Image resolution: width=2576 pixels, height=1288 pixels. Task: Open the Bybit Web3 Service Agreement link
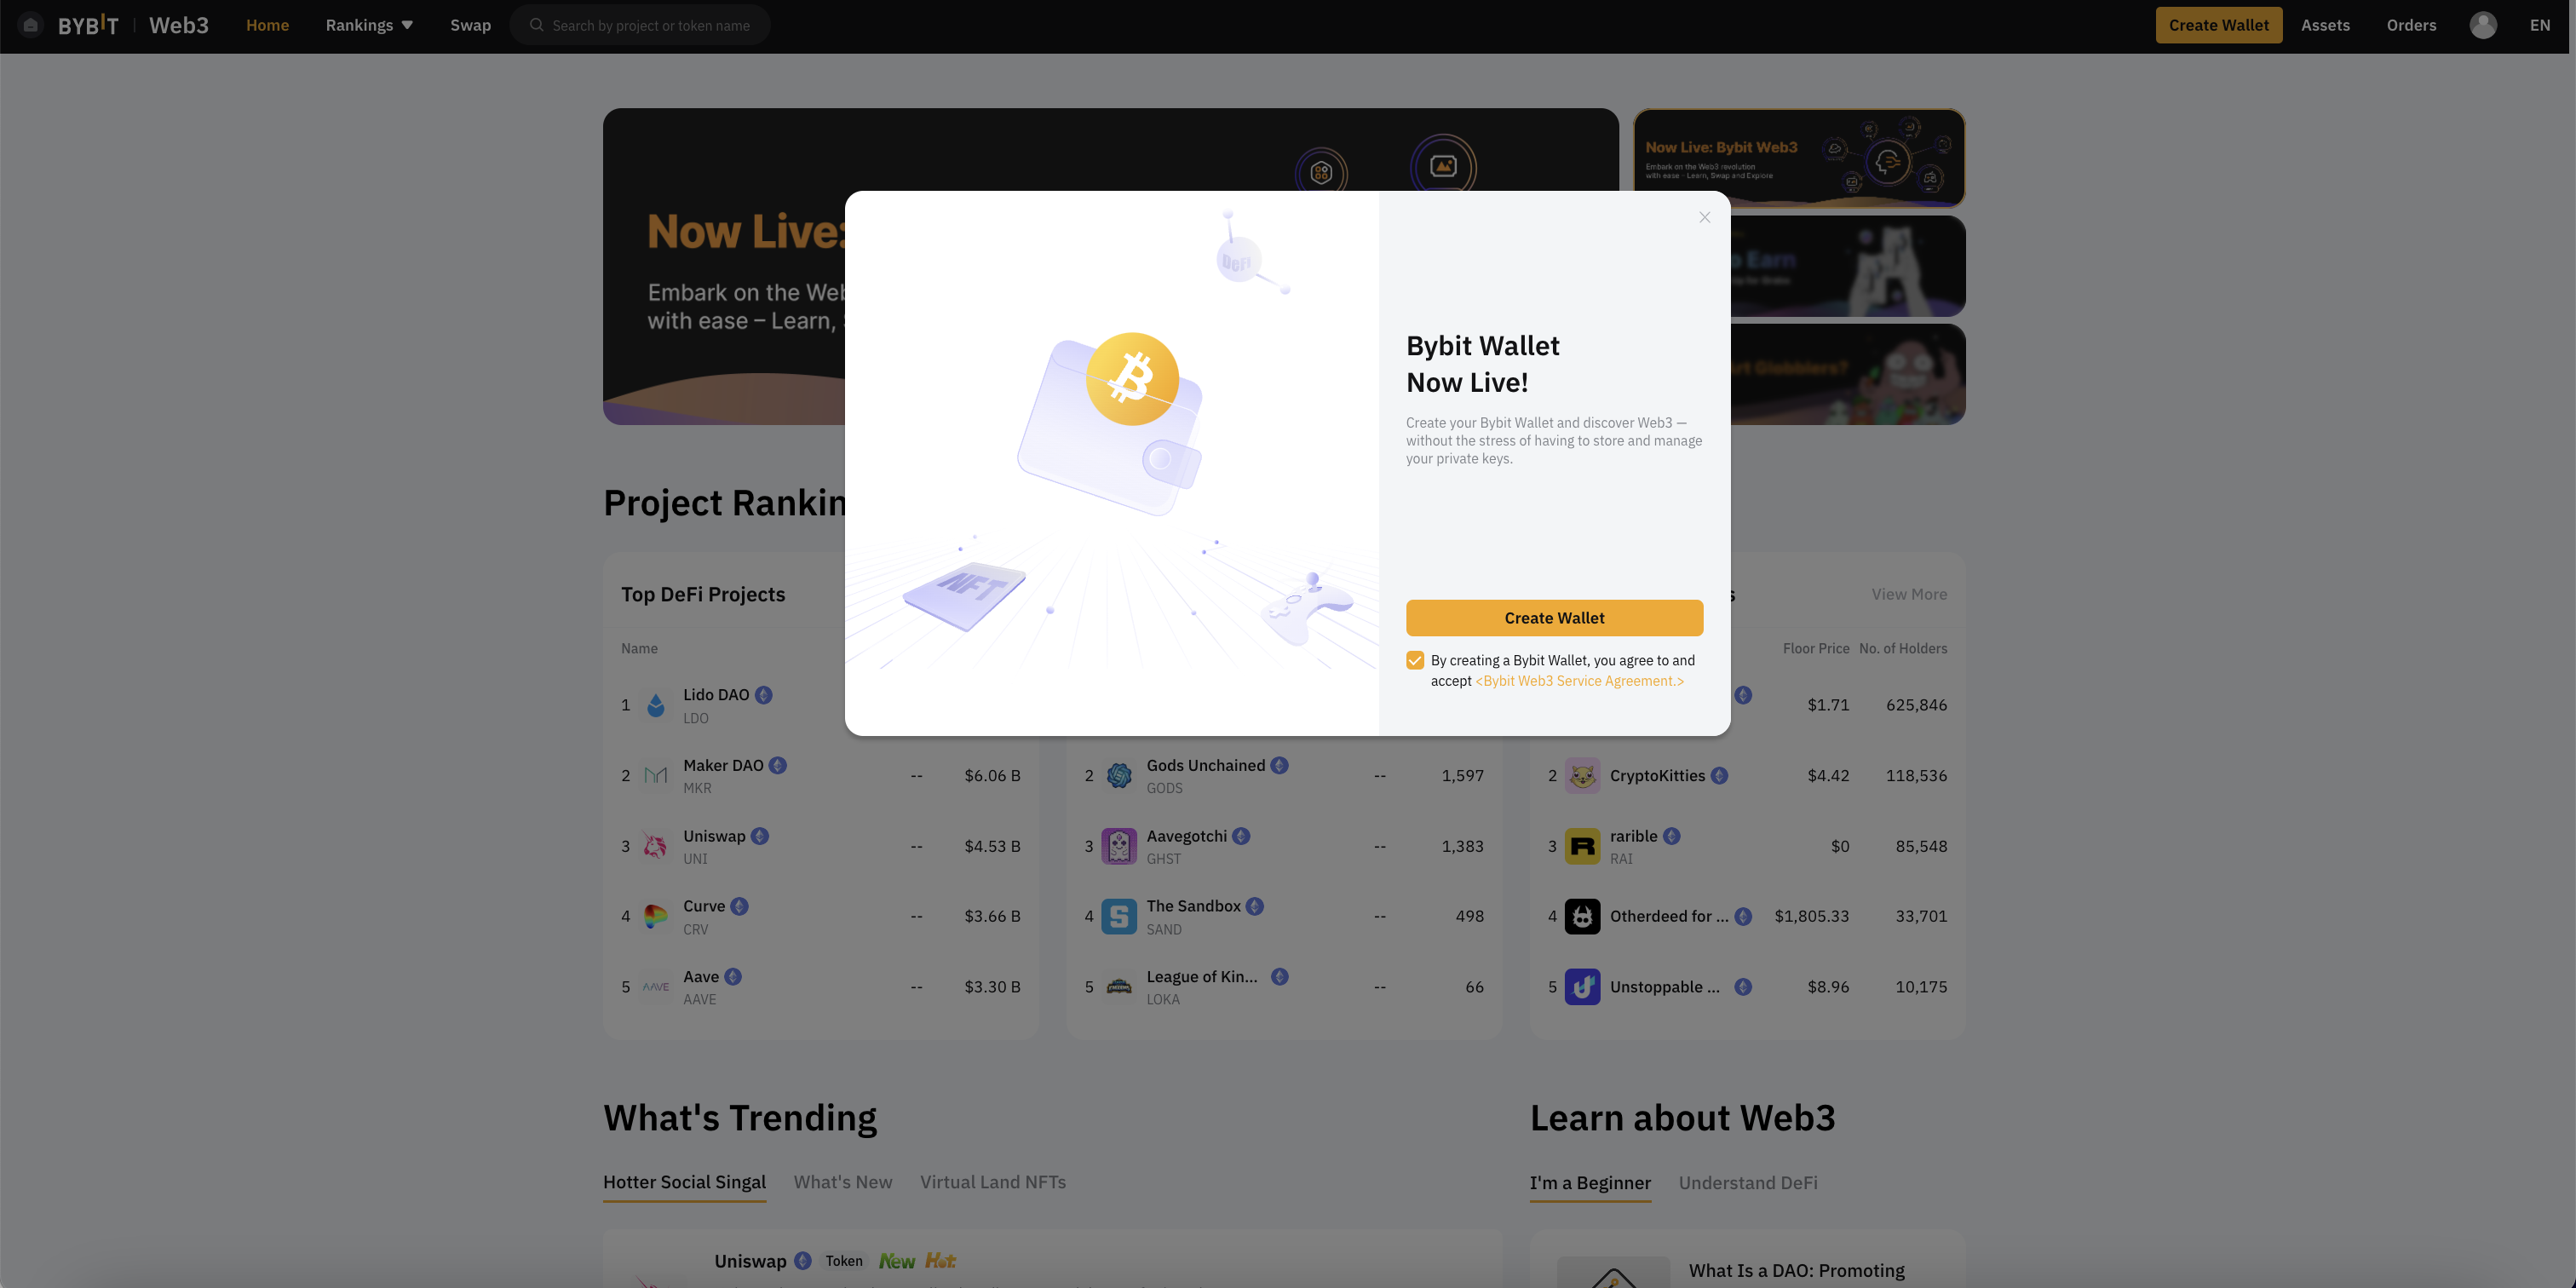[1580, 681]
